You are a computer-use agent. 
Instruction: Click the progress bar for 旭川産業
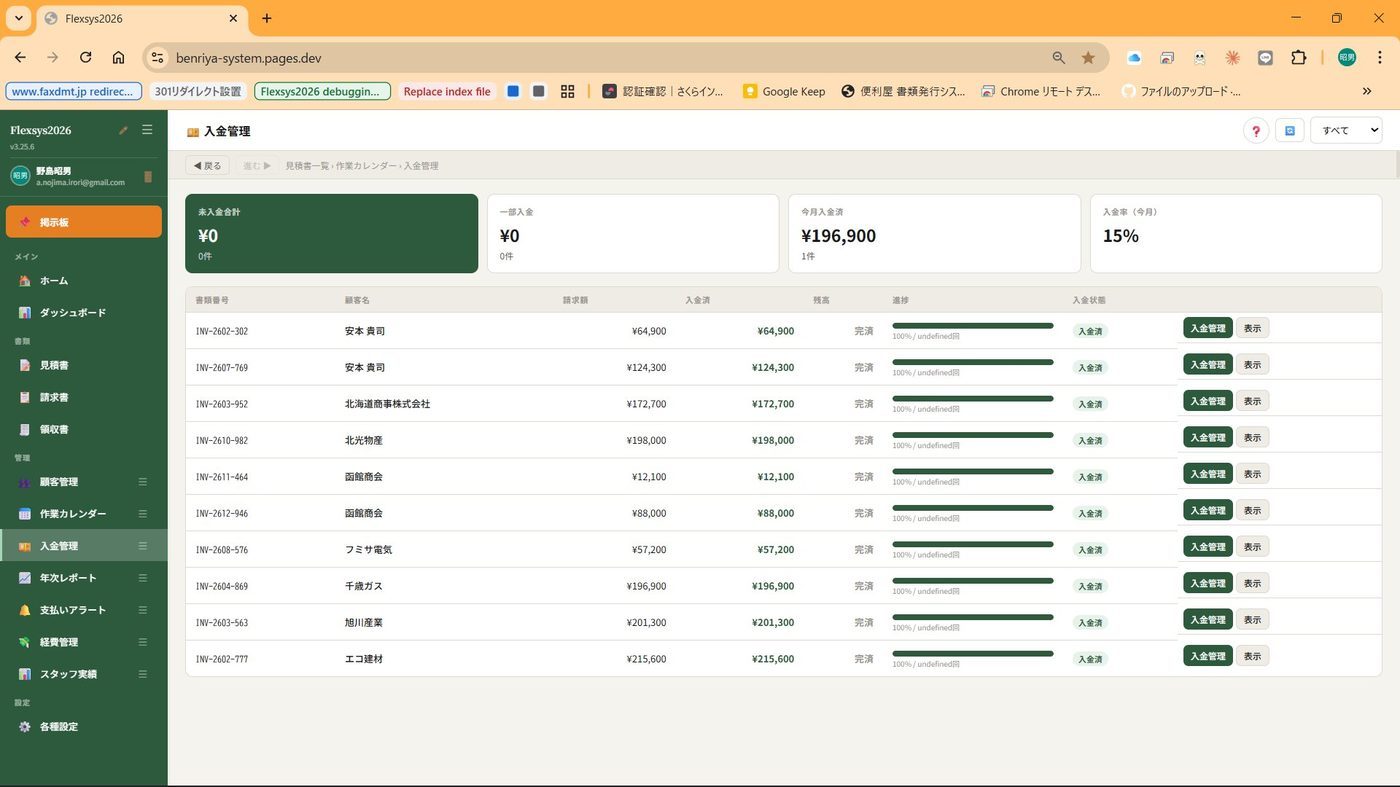click(973, 617)
